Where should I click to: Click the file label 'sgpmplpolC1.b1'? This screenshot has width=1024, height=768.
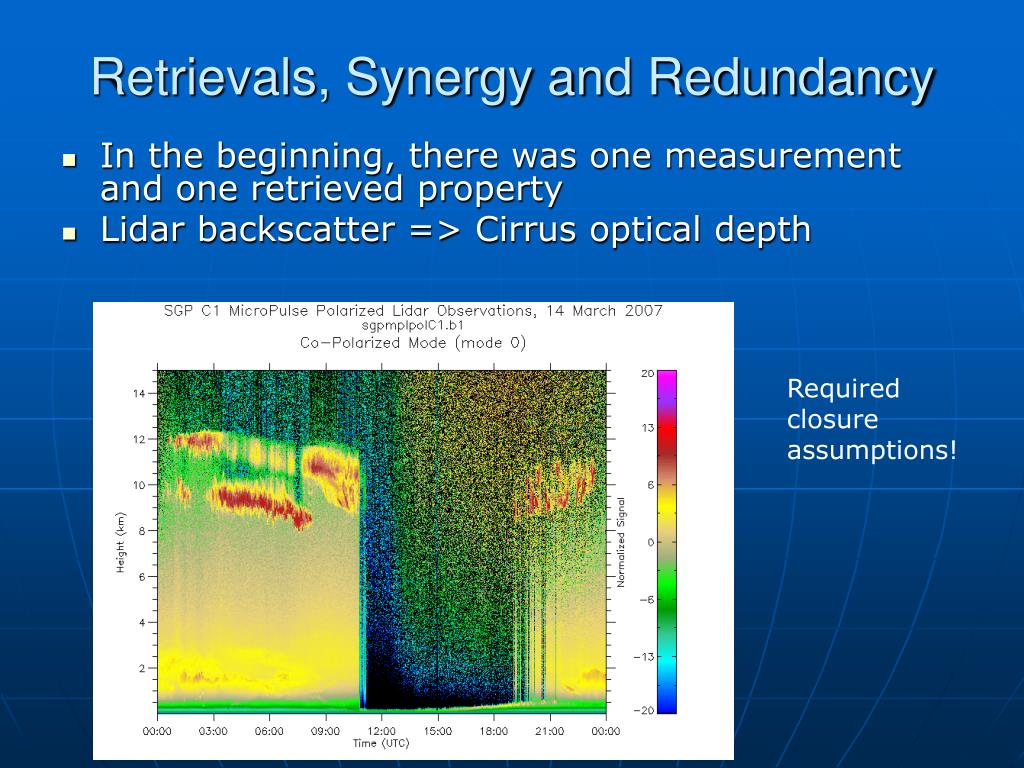413,325
